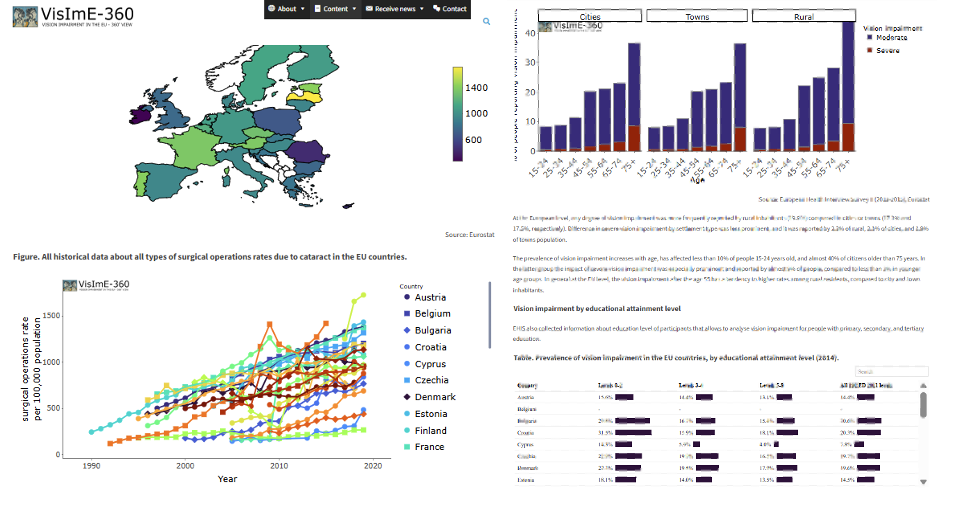Sort table by Country column header
Screen dimensions: 975x508
click(x=530, y=385)
